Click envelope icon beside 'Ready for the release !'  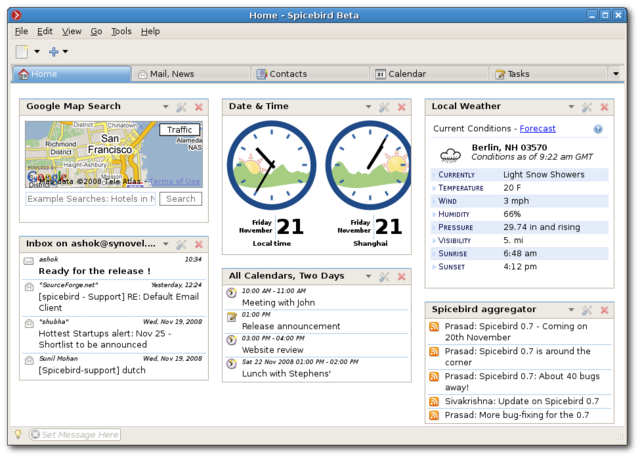tap(29, 261)
